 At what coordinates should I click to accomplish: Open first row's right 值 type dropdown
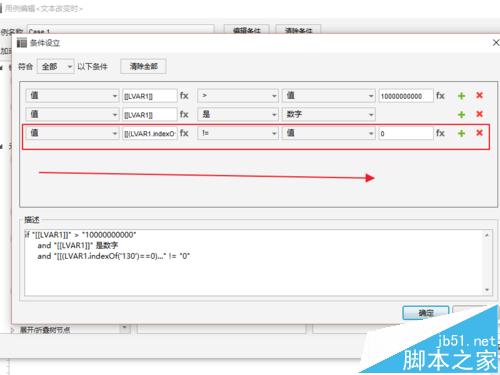329,96
